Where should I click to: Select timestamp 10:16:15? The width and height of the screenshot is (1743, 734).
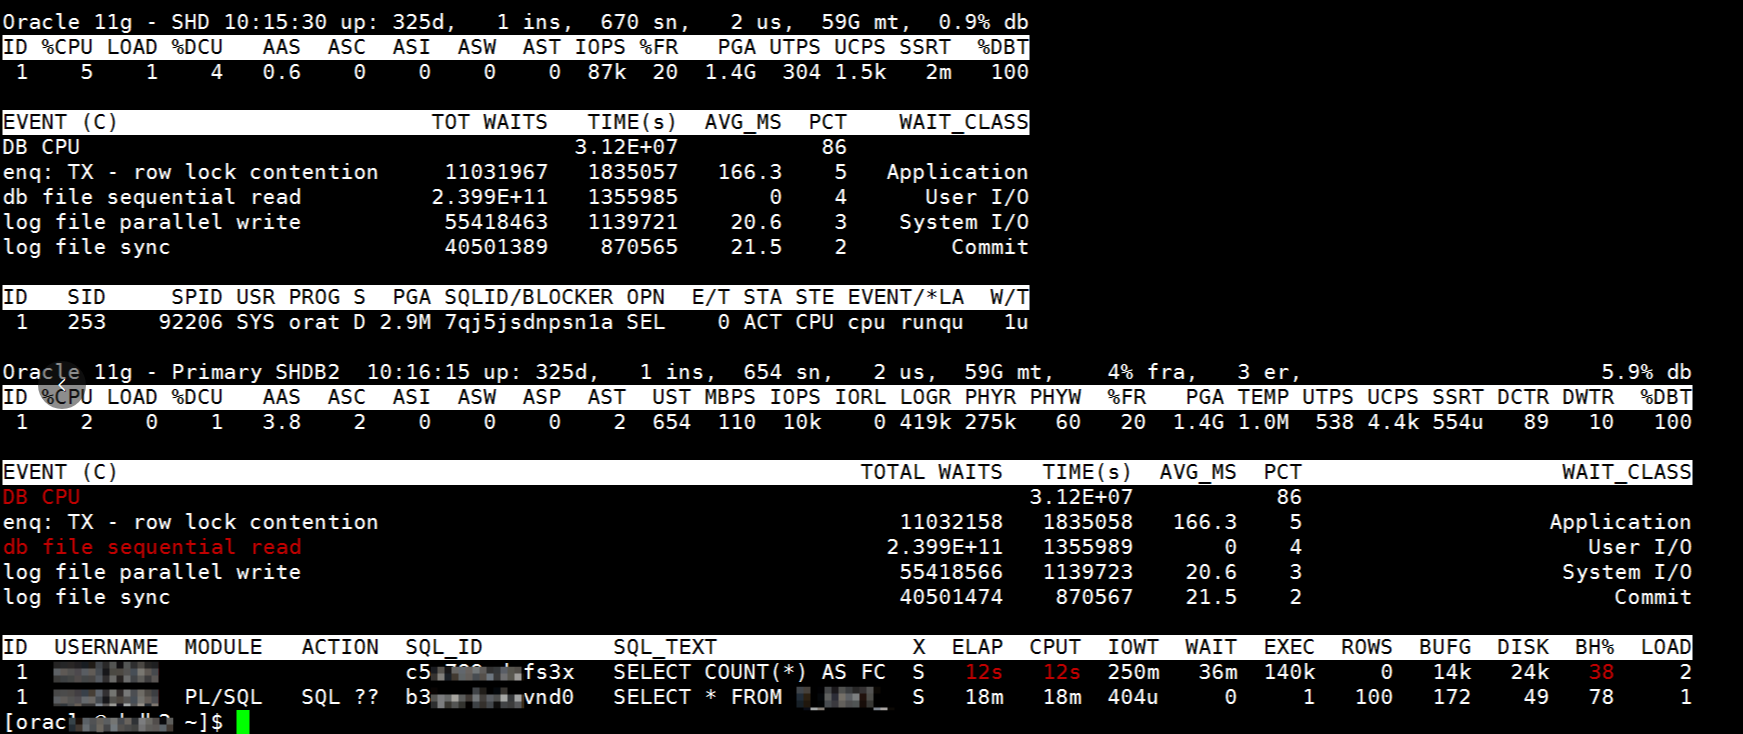tap(418, 372)
